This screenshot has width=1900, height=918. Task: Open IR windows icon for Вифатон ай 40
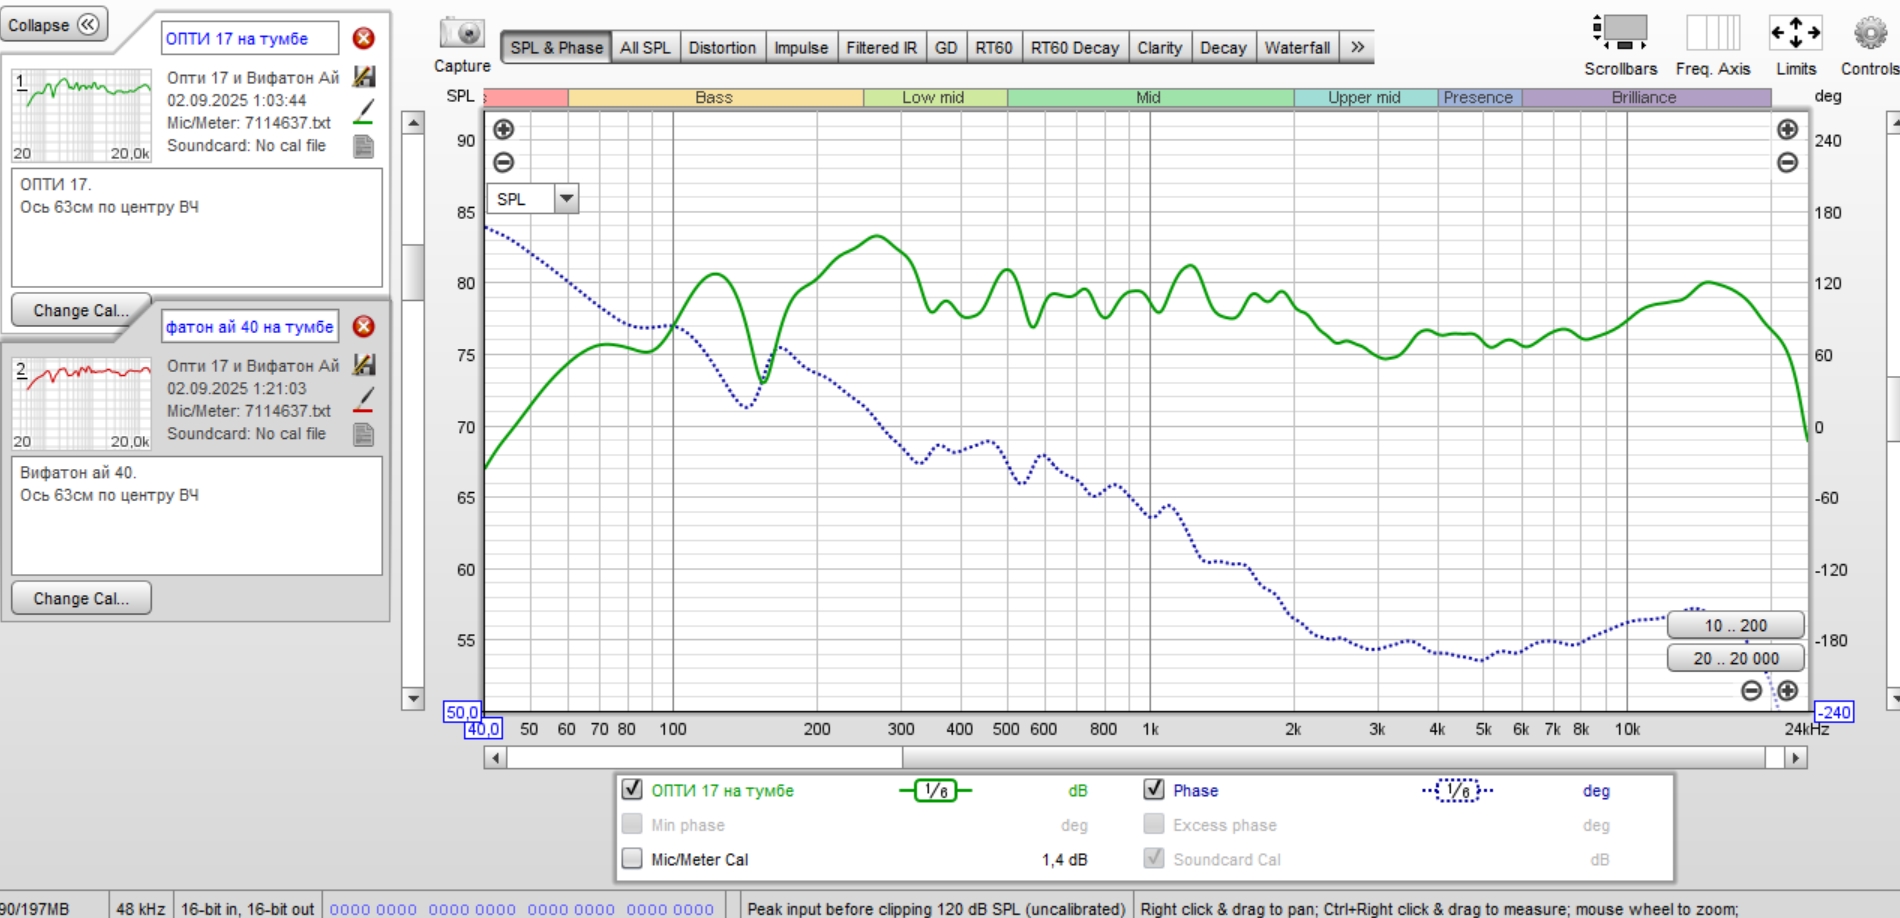(x=364, y=364)
